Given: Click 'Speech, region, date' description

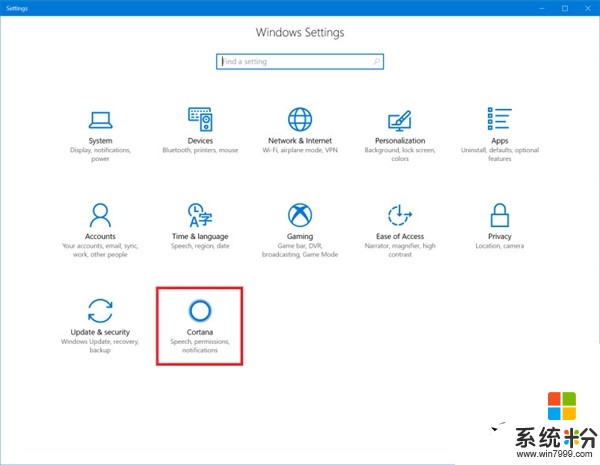Looking at the screenshot, I should pyautogui.click(x=200, y=246).
